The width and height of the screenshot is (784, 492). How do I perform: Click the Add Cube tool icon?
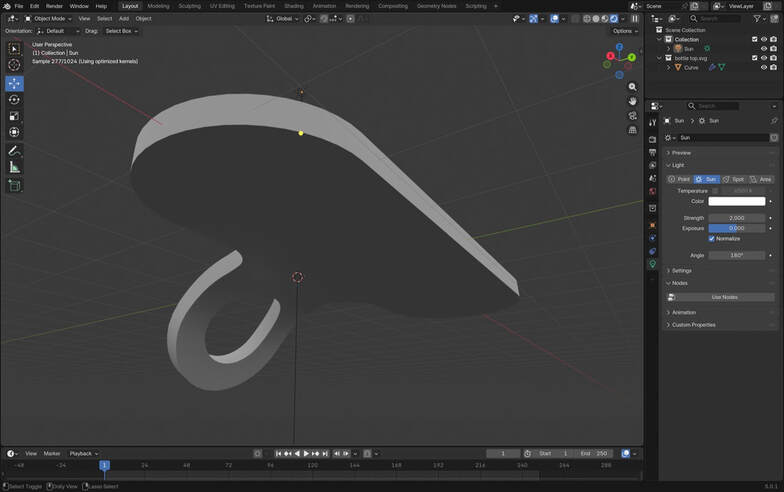point(14,186)
